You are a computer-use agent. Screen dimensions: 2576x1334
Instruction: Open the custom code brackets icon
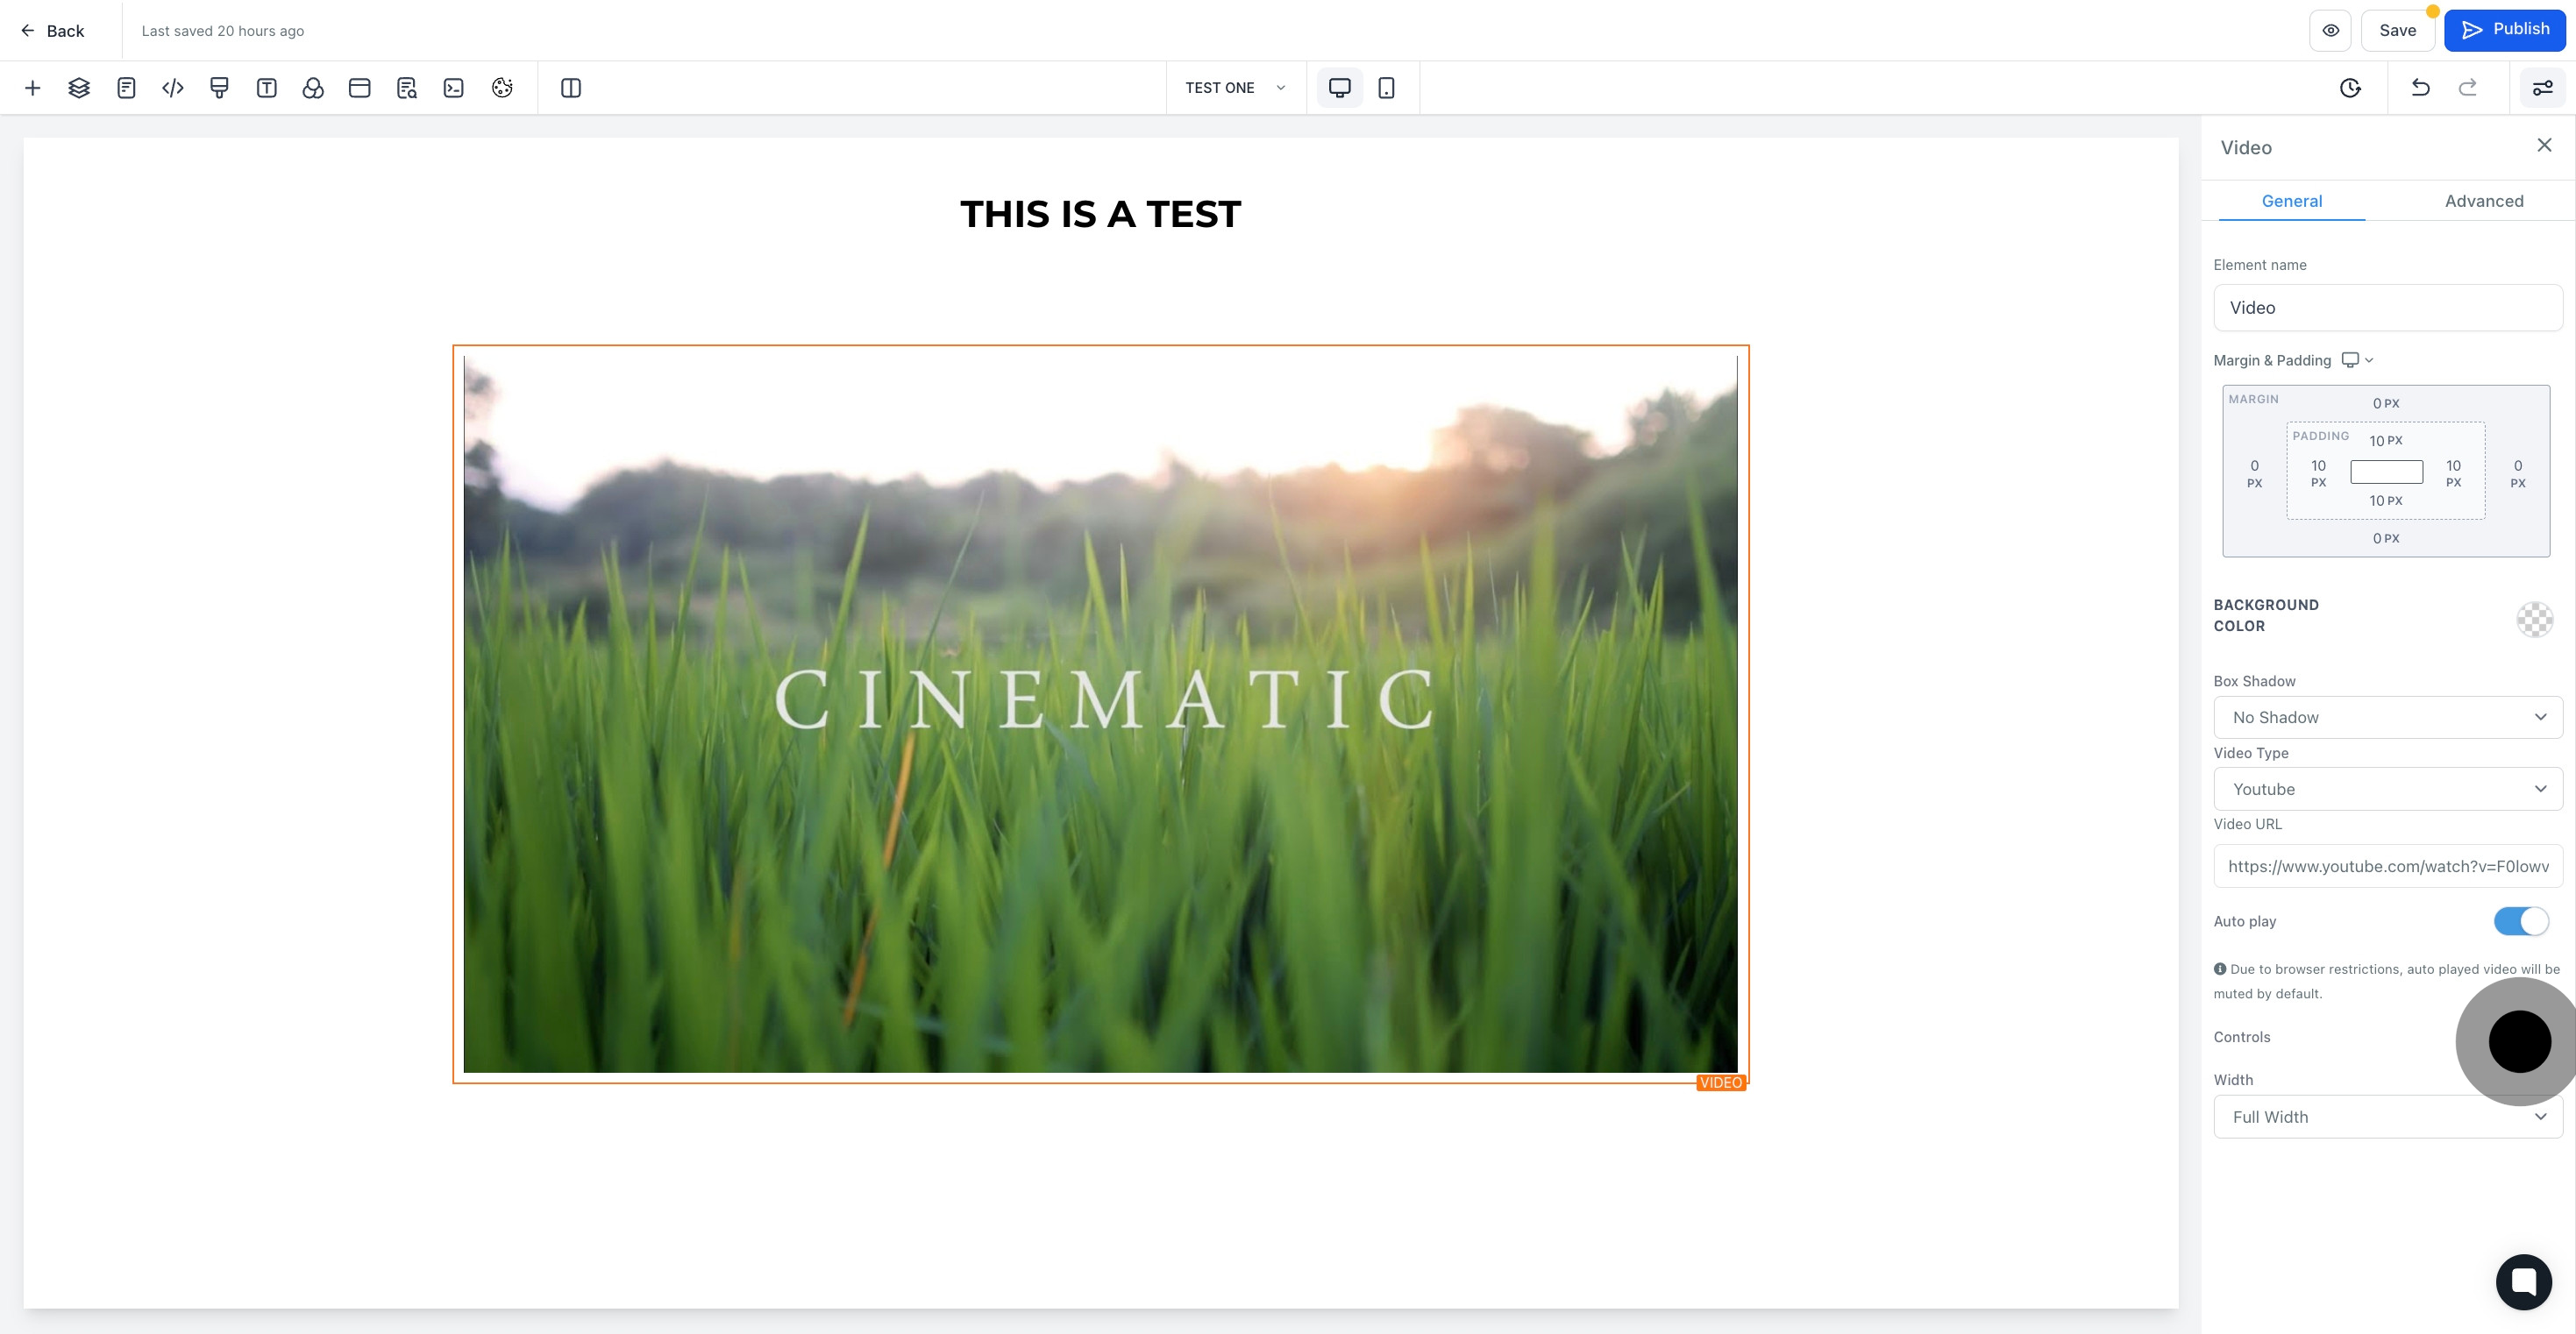point(173,88)
